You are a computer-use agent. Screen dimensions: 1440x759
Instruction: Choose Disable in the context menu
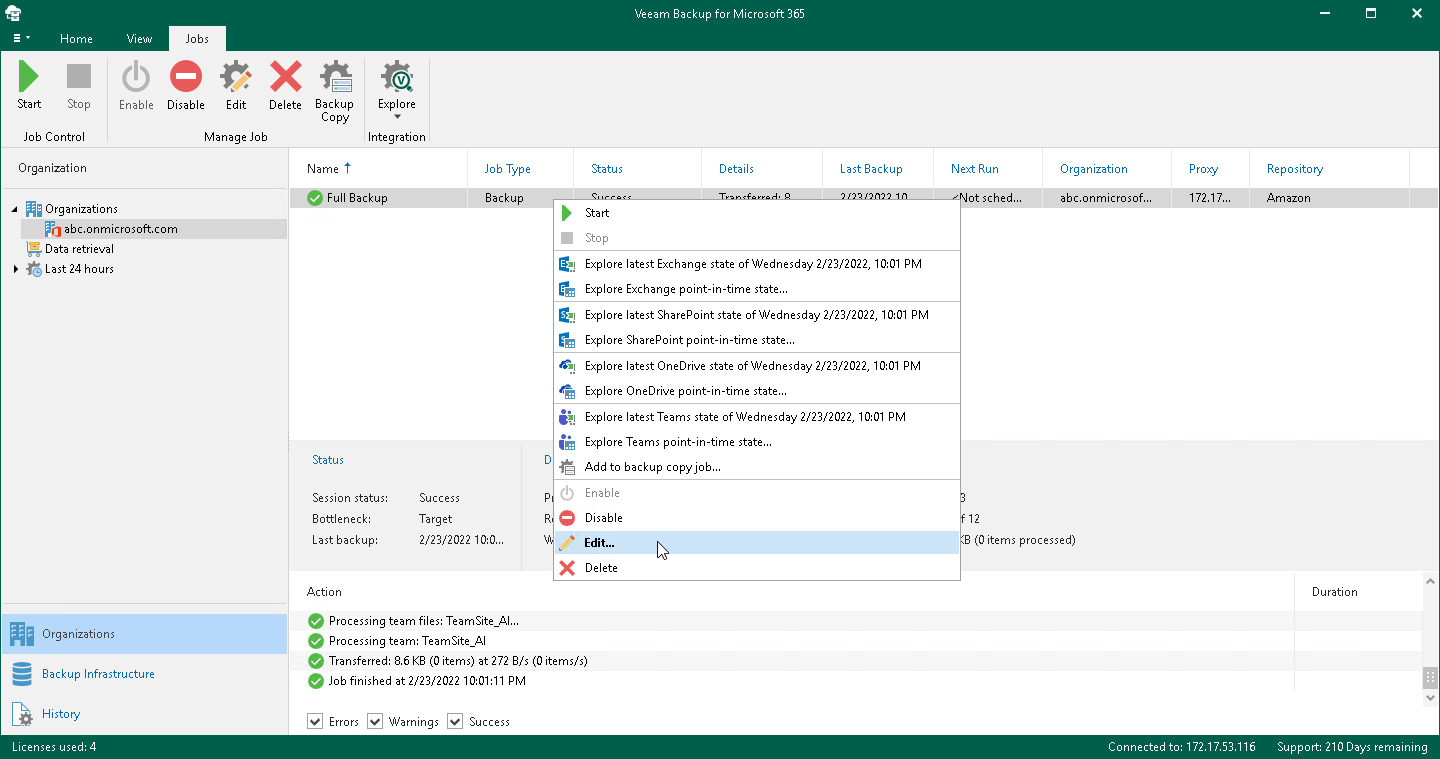pos(757,518)
